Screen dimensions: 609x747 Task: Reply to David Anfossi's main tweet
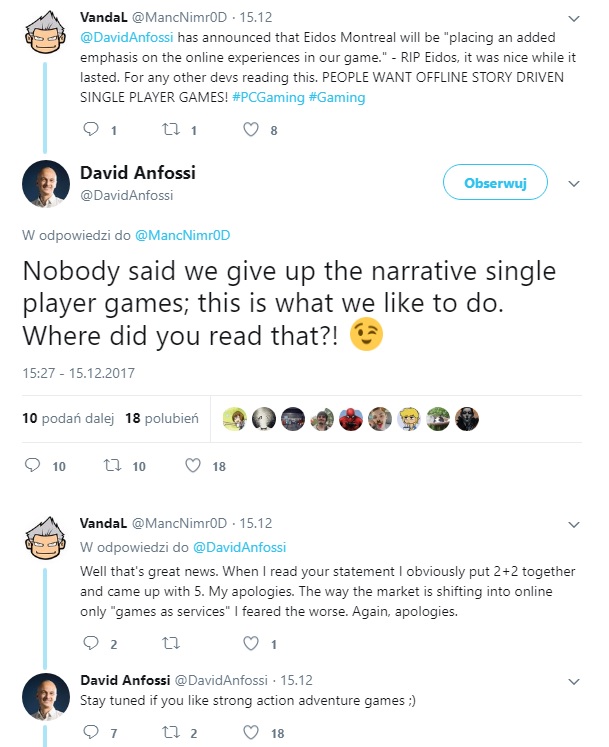32,466
